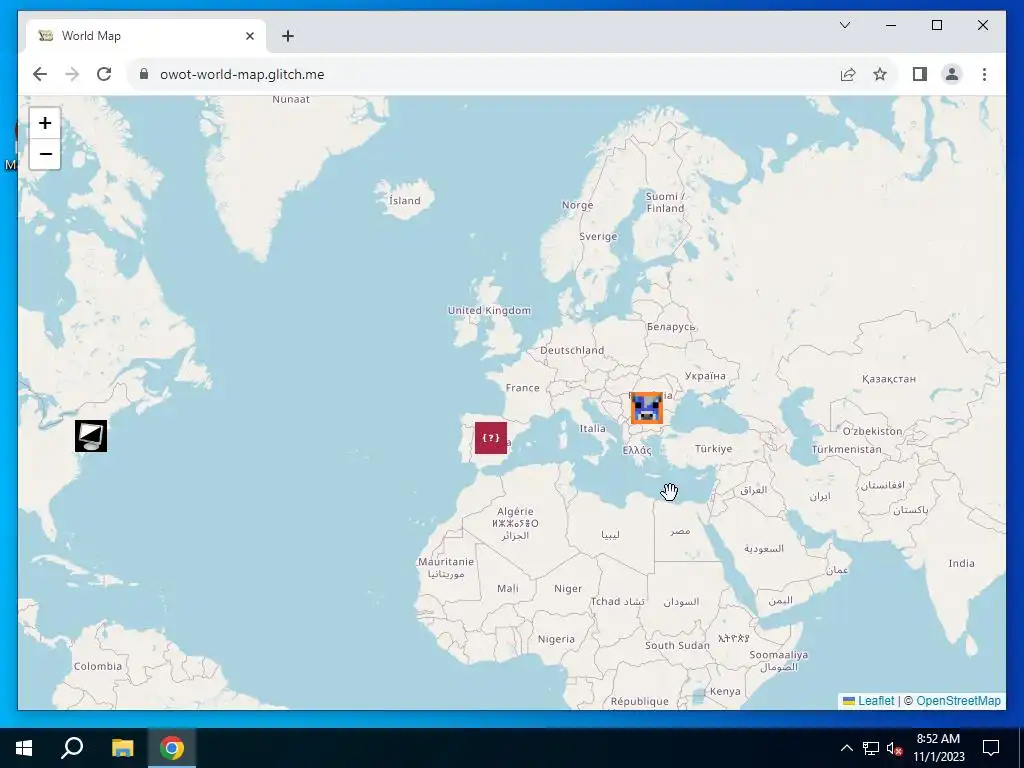Image resolution: width=1024 pixels, height=768 pixels.
Task: Click the Norge map label
Action: (x=578, y=205)
